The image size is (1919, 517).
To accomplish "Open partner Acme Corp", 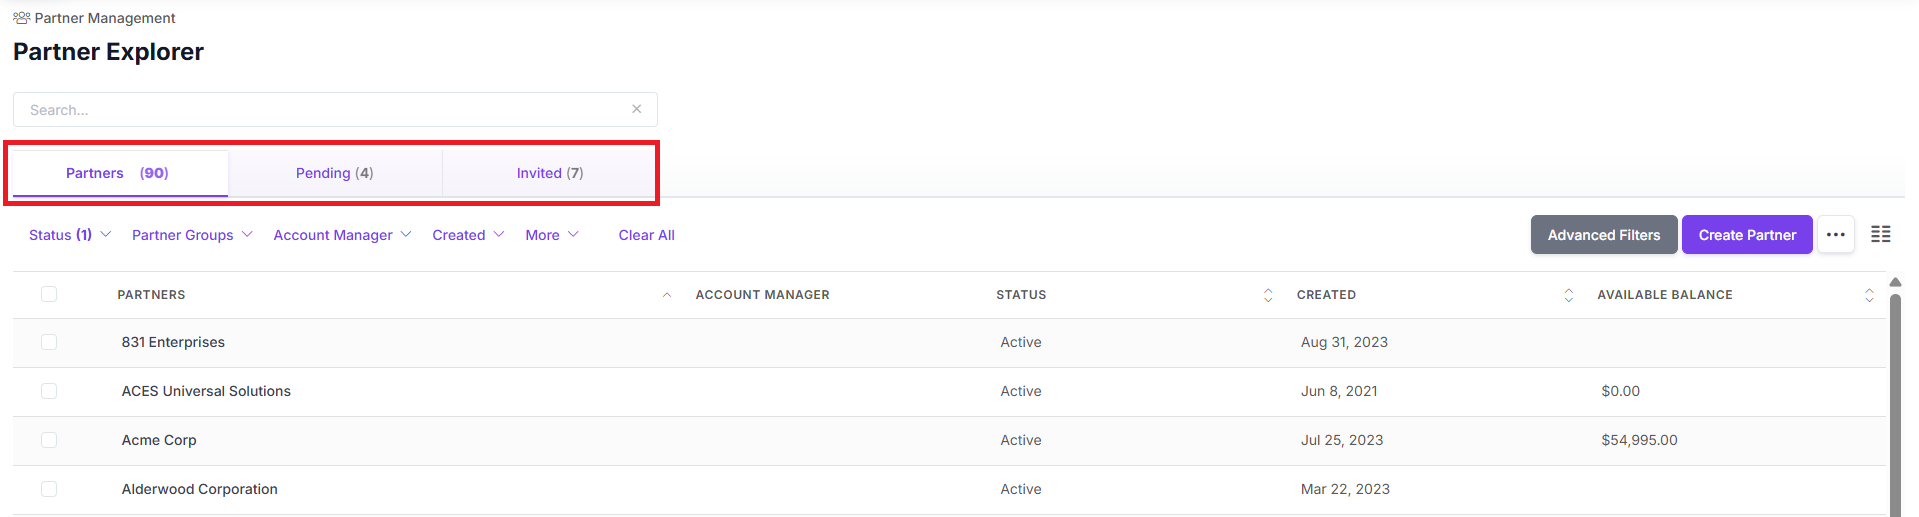I will pyautogui.click(x=159, y=440).
